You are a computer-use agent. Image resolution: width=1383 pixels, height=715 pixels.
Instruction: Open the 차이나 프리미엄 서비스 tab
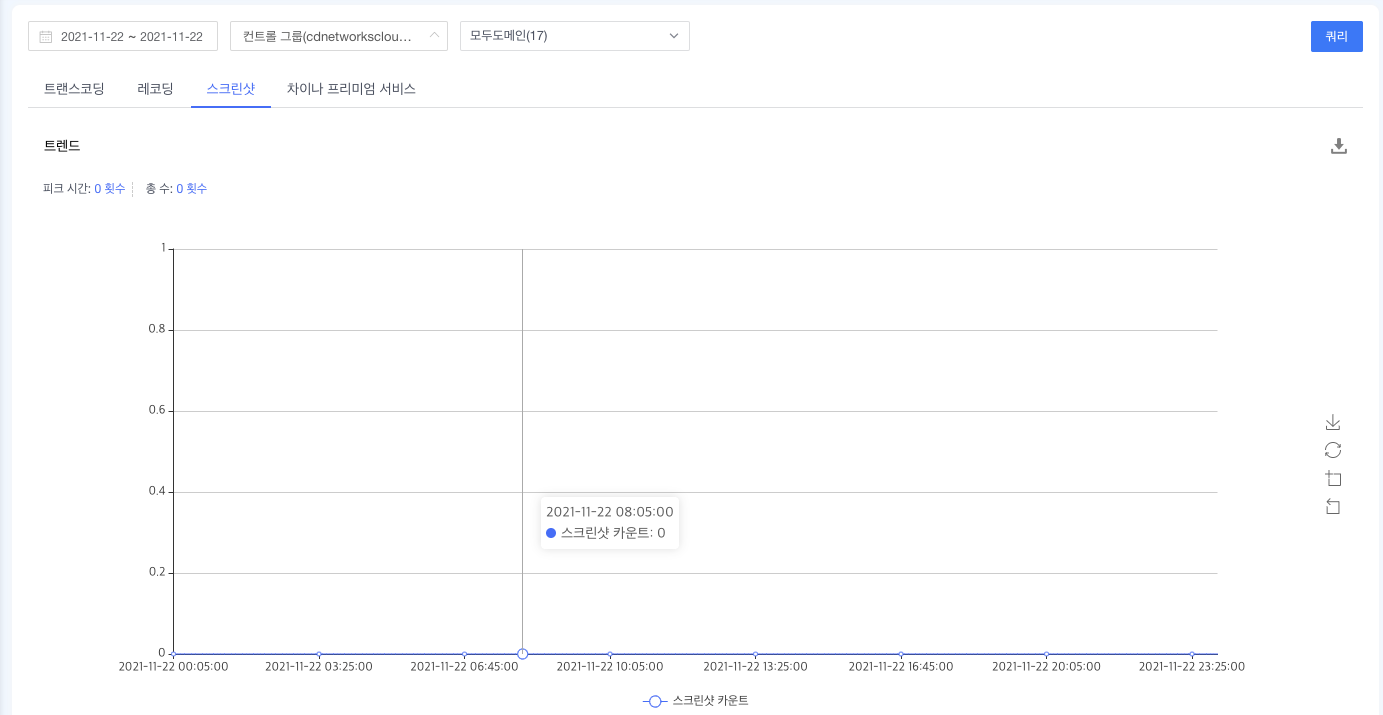(x=351, y=89)
